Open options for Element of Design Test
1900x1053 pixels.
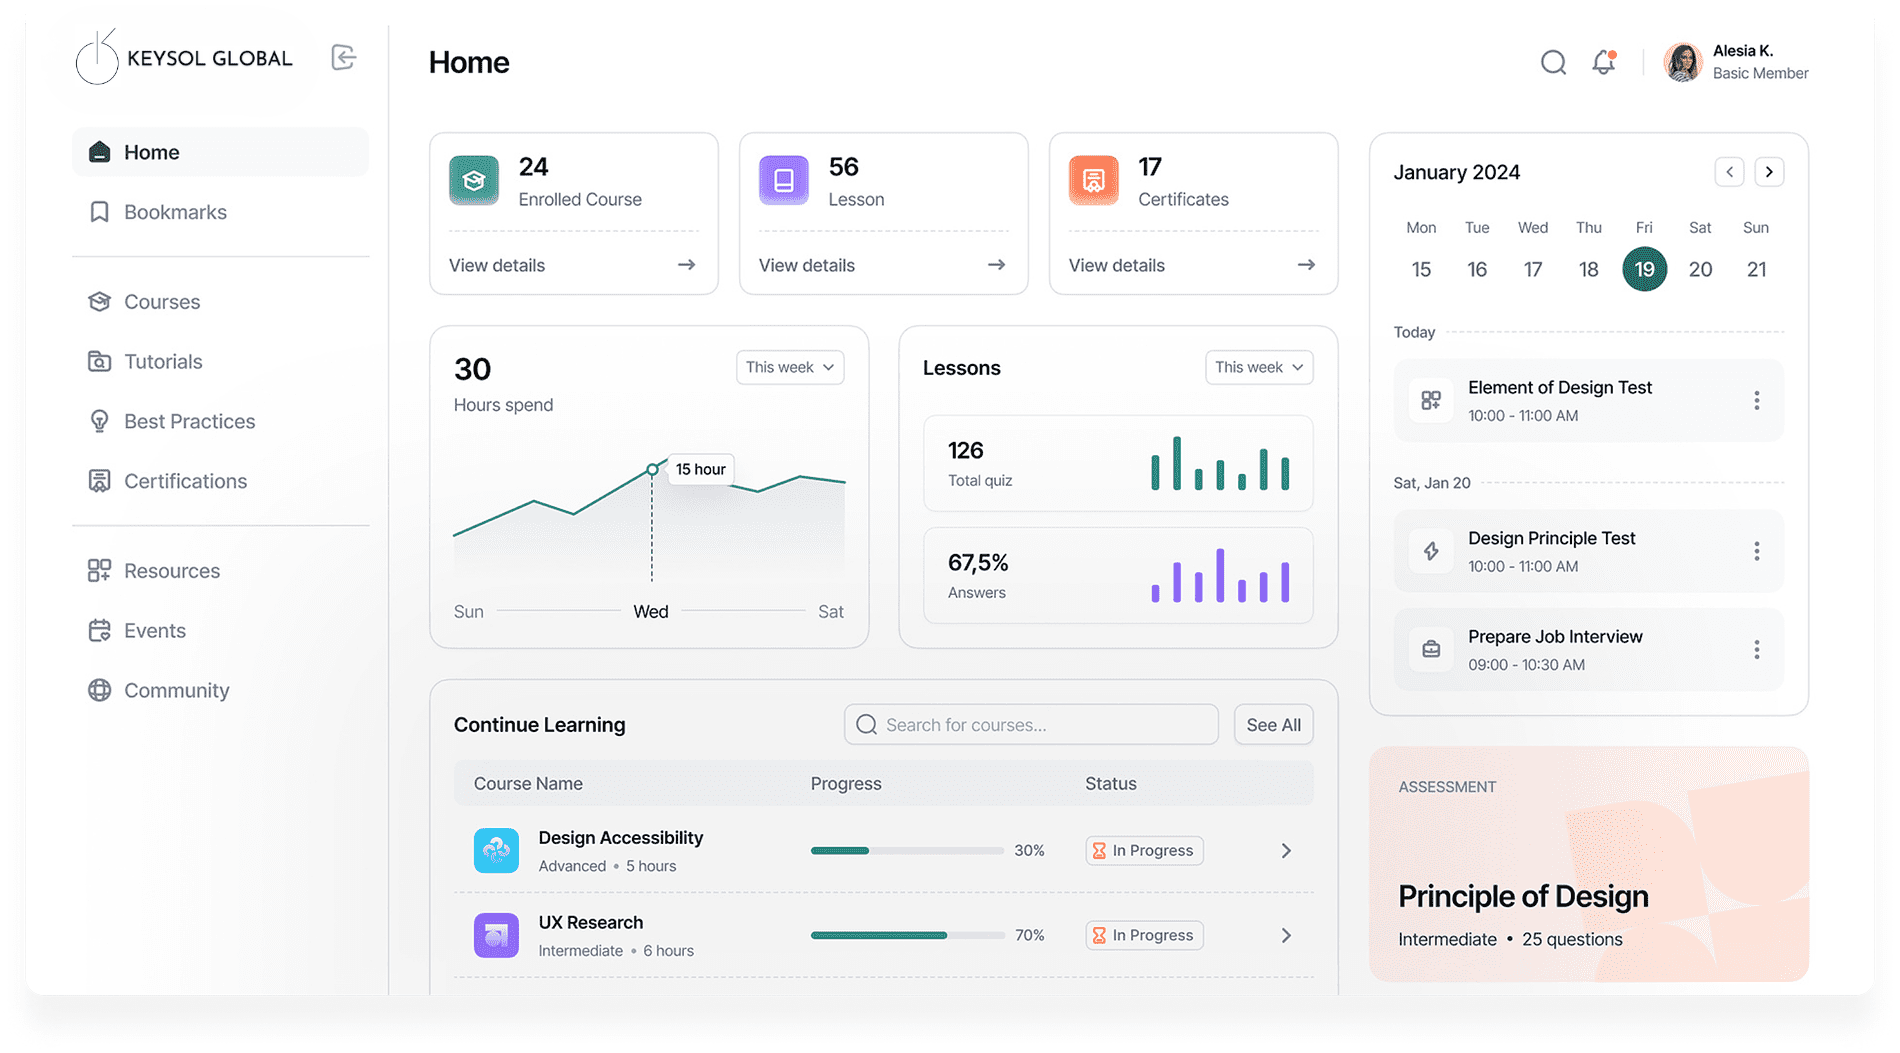click(x=1756, y=401)
